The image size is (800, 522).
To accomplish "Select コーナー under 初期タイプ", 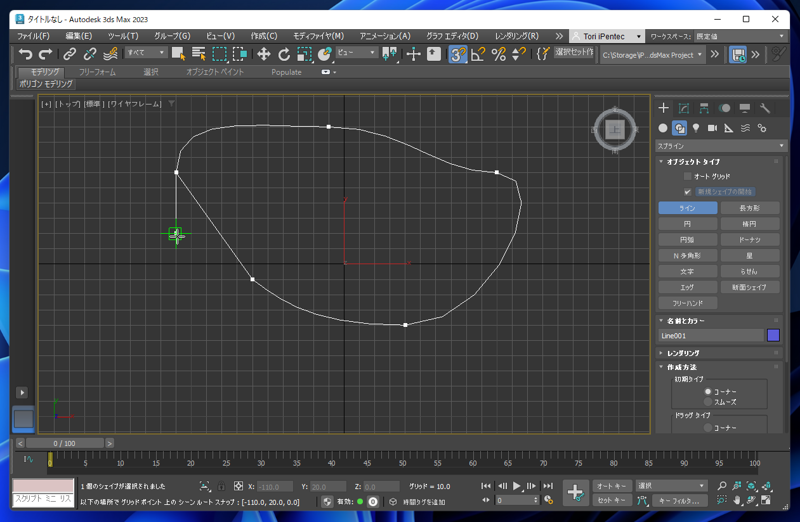I will coord(708,391).
